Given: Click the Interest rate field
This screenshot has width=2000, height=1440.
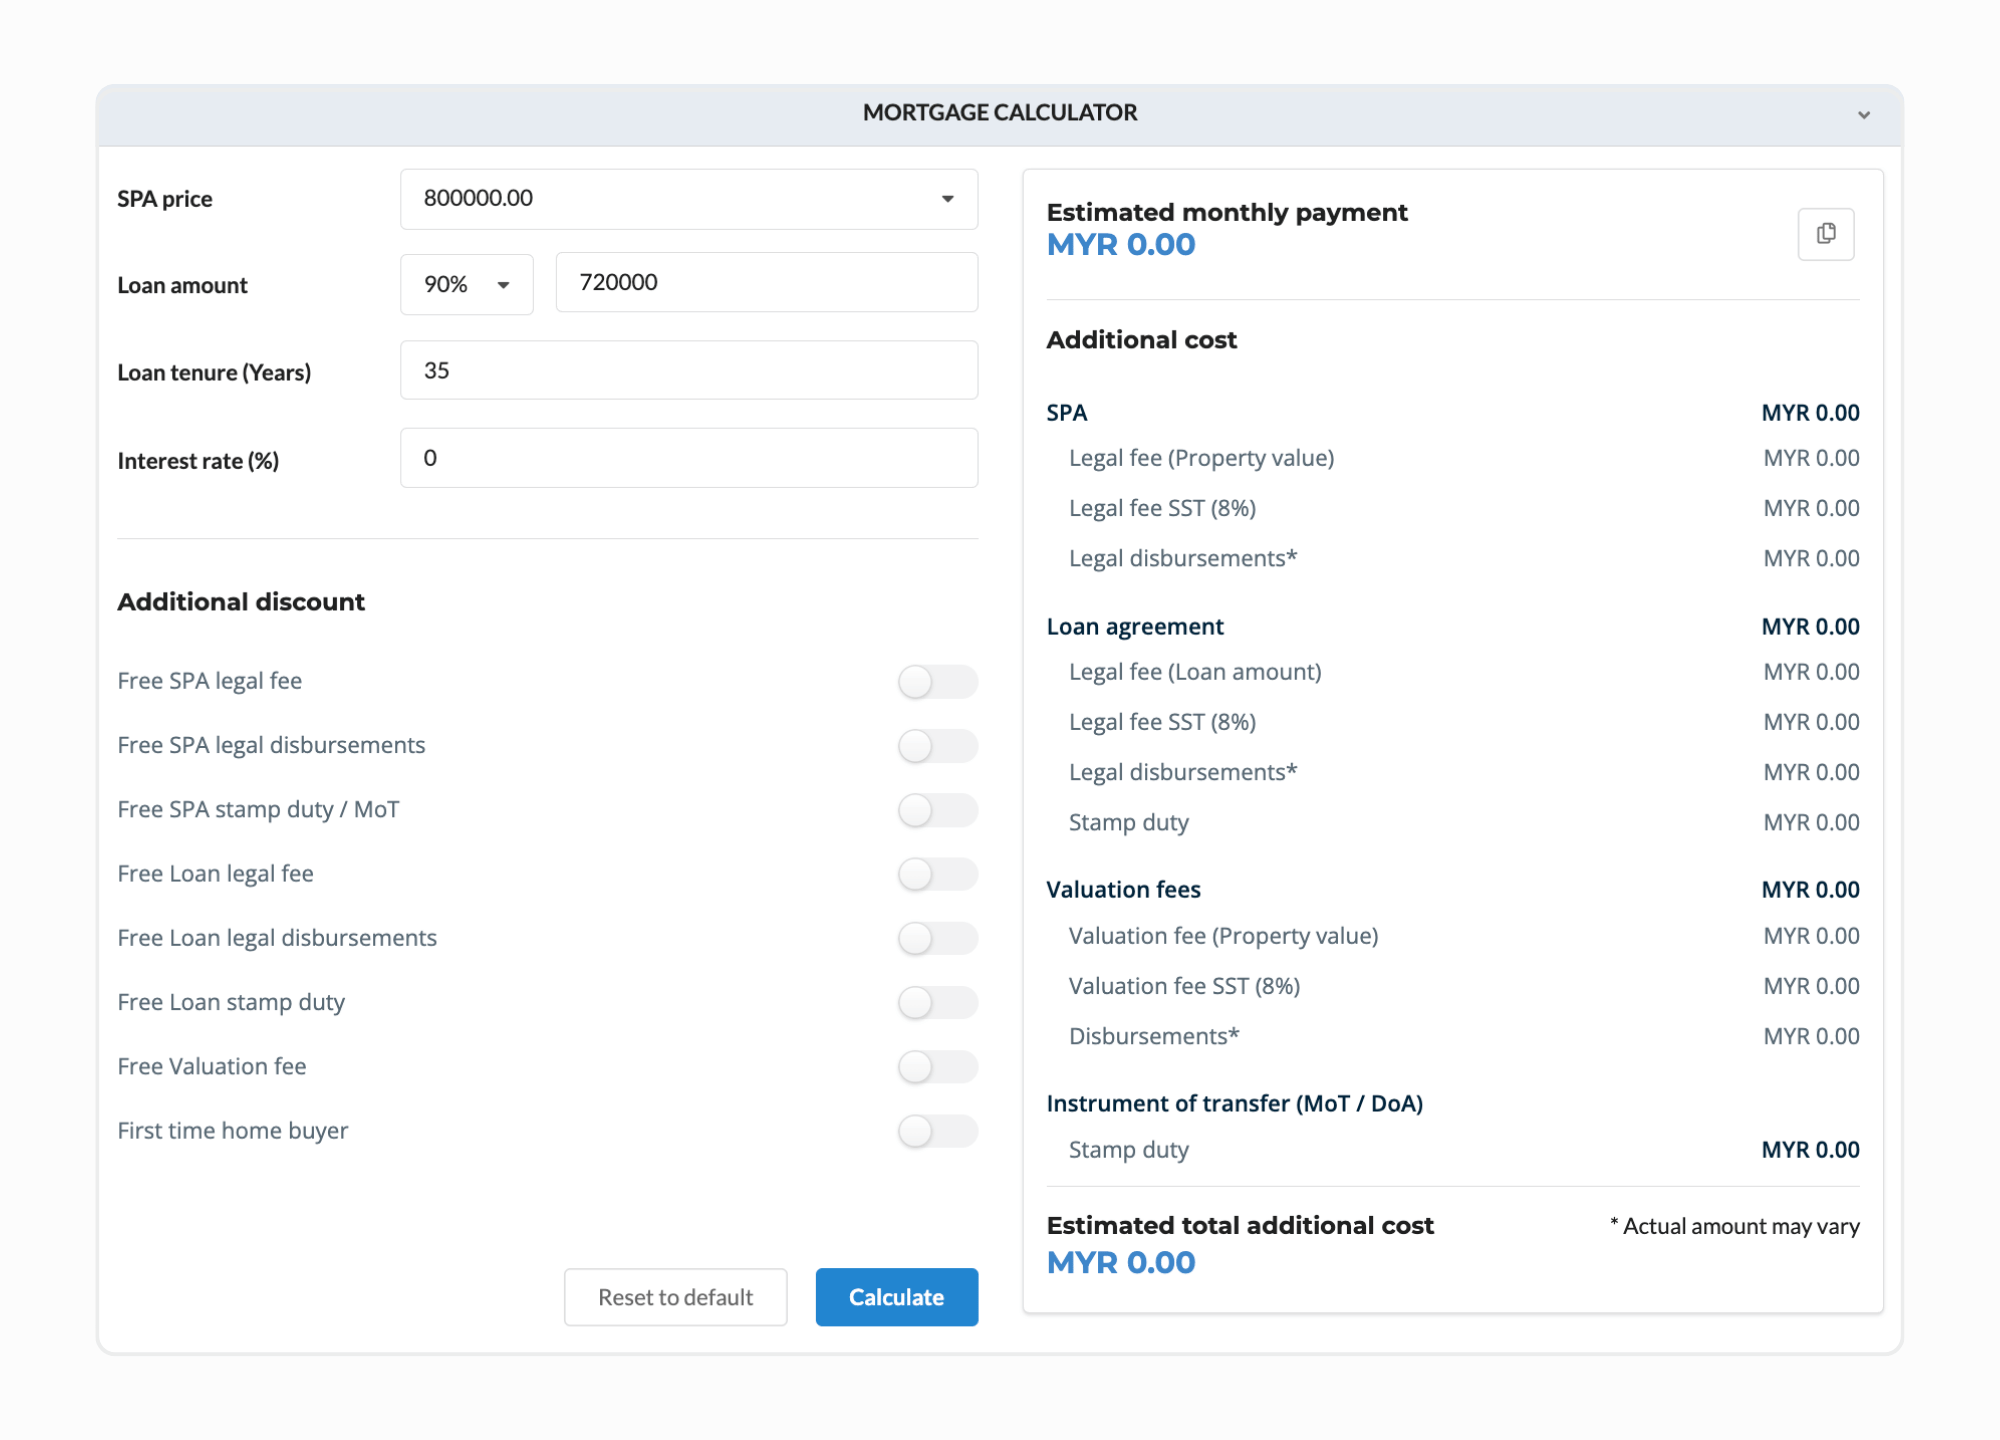Looking at the screenshot, I should 689,458.
